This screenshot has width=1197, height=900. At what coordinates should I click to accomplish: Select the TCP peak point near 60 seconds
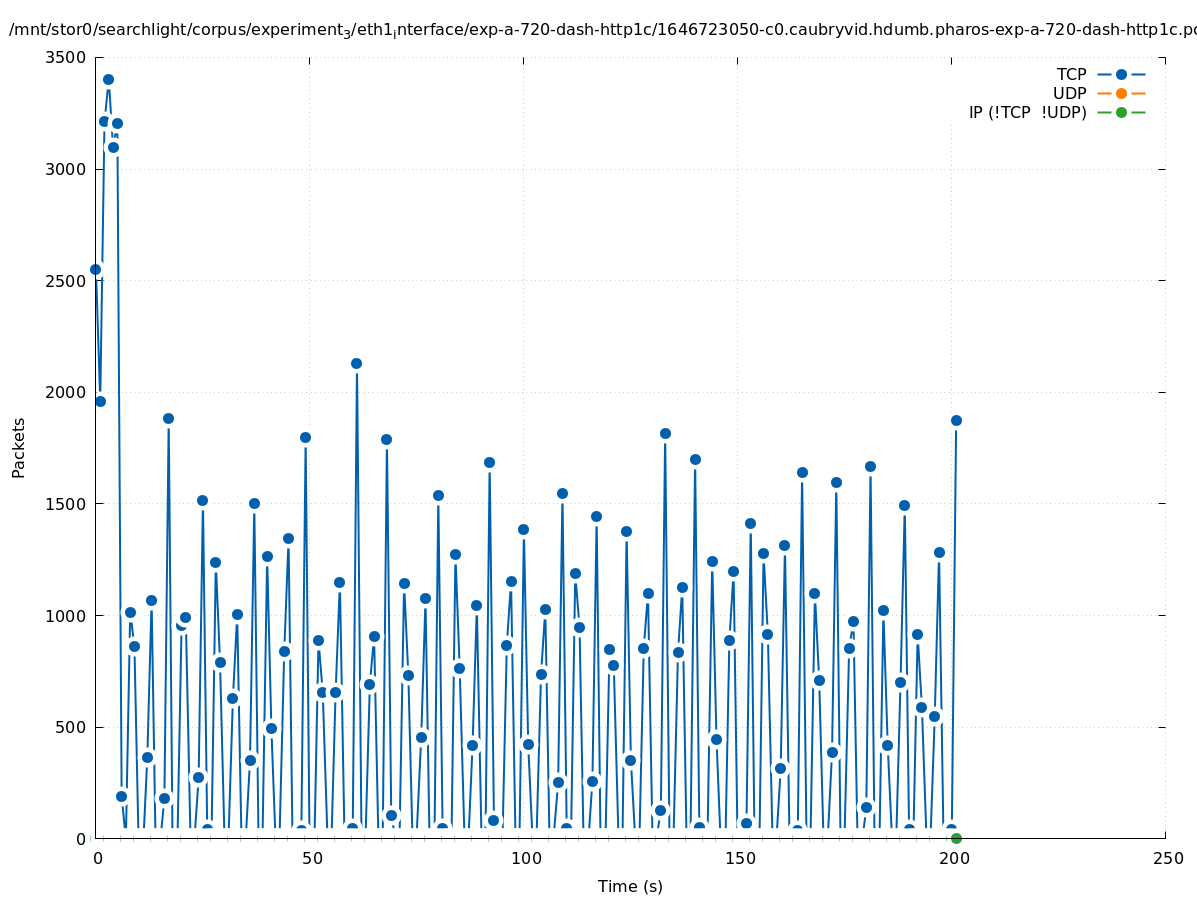pos(356,363)
